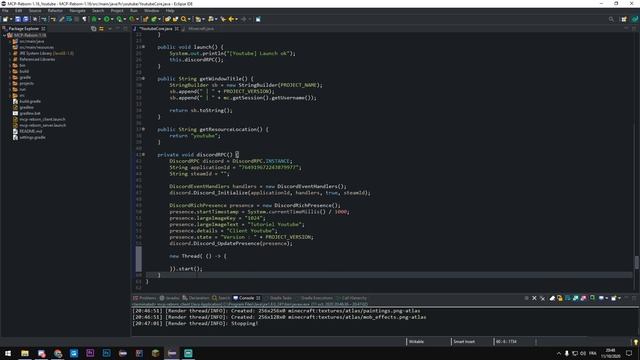Open dropdown arrow next to Run button
Viewport: 640px width, 360px height.
[x=113, y=19]
